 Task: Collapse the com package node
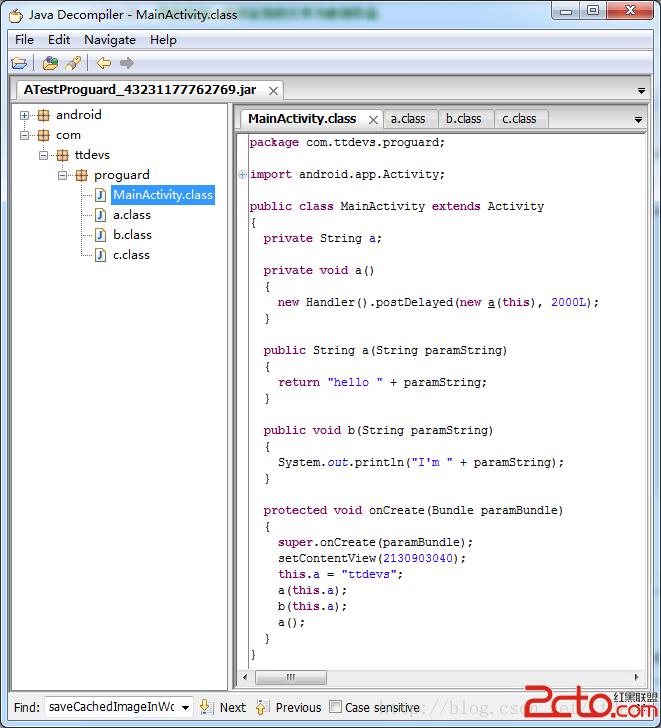coord(24,135)
